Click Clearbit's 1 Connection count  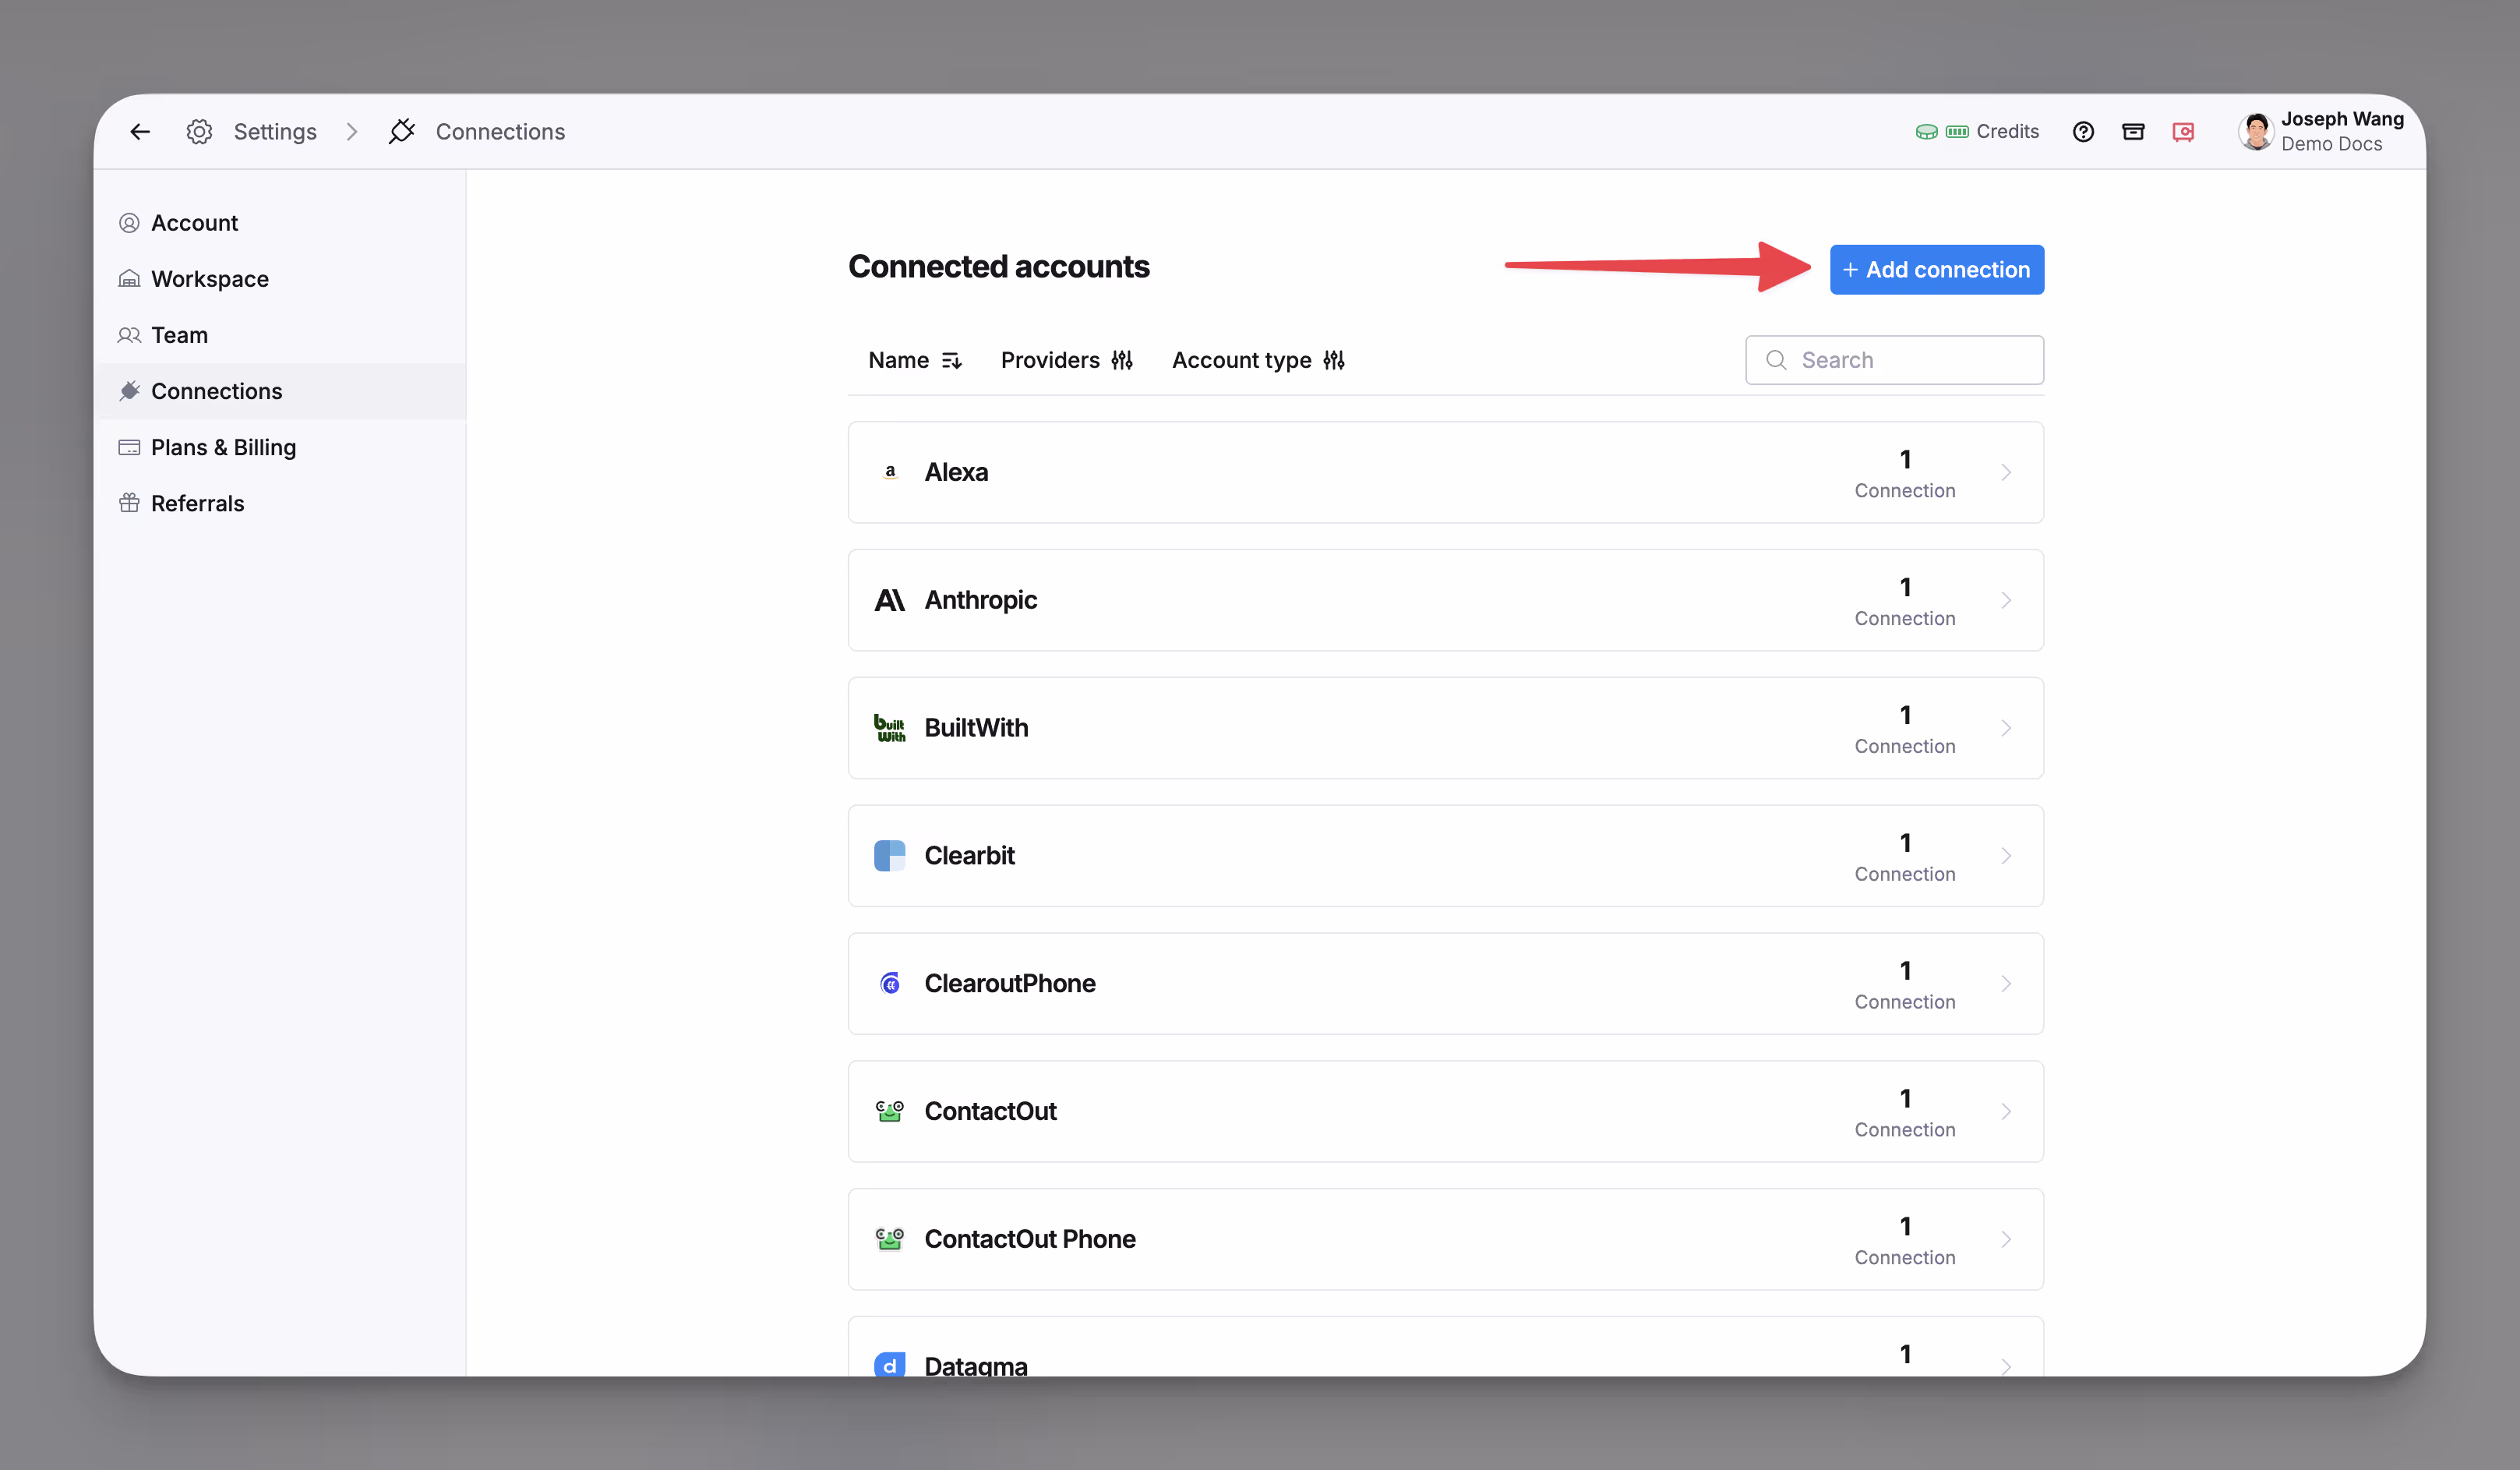point(1904,857)
